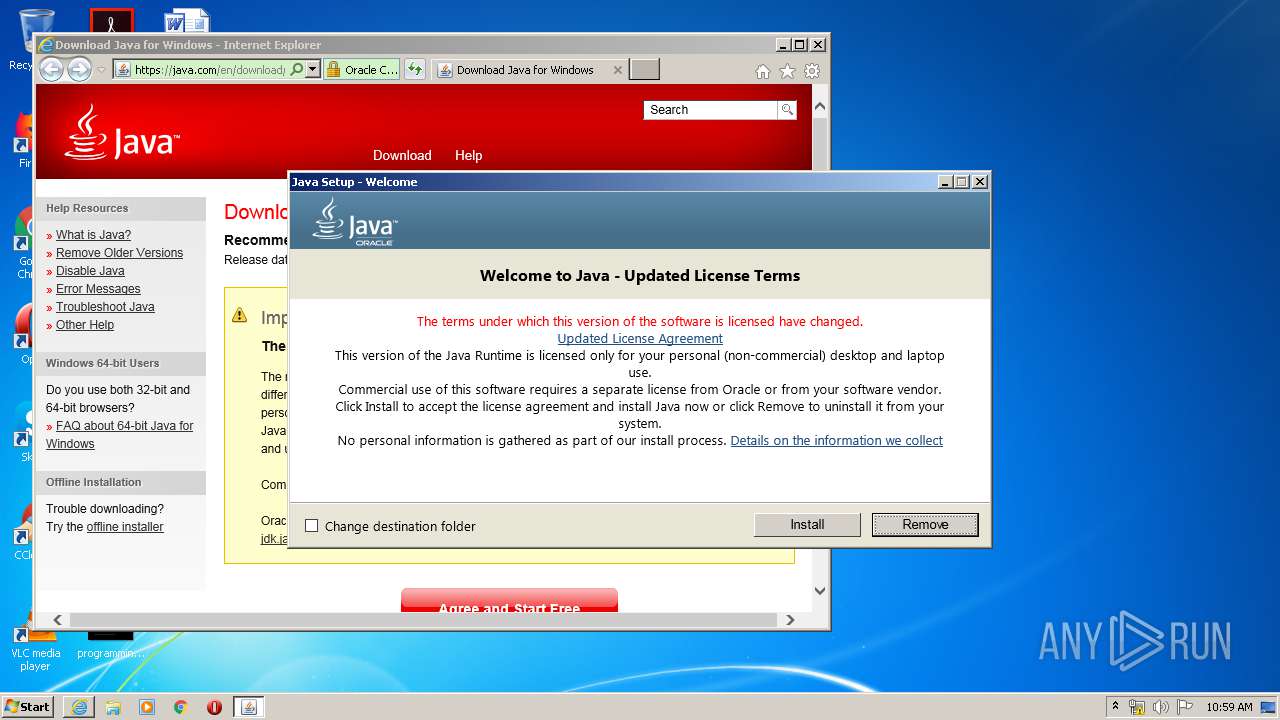Open the IE tools gear menu
Screen dimensions: 1280x720
(812, 71)
